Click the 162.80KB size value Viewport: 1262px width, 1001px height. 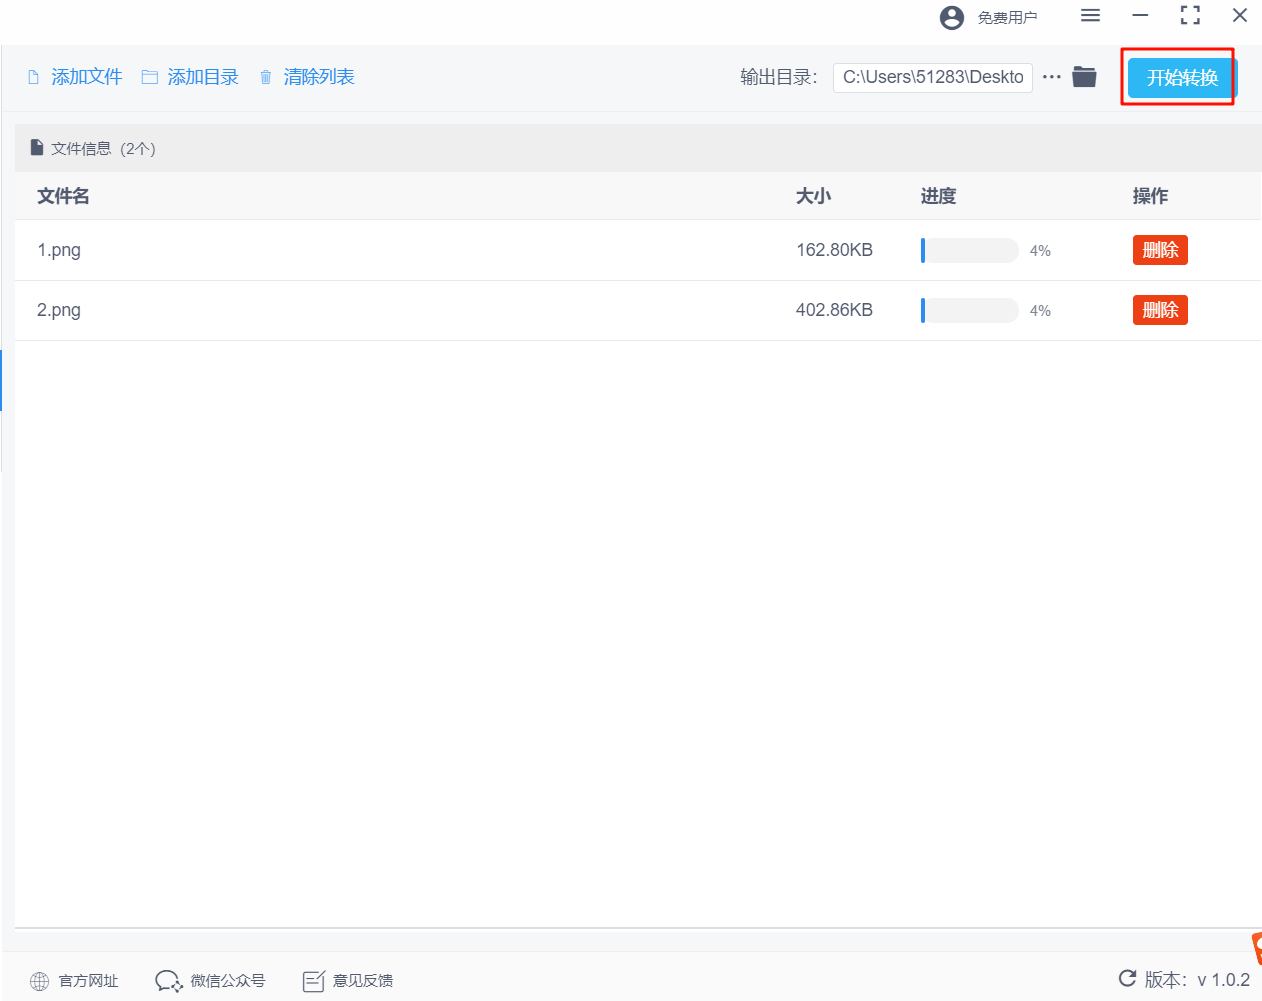click(x=834, y=250)
